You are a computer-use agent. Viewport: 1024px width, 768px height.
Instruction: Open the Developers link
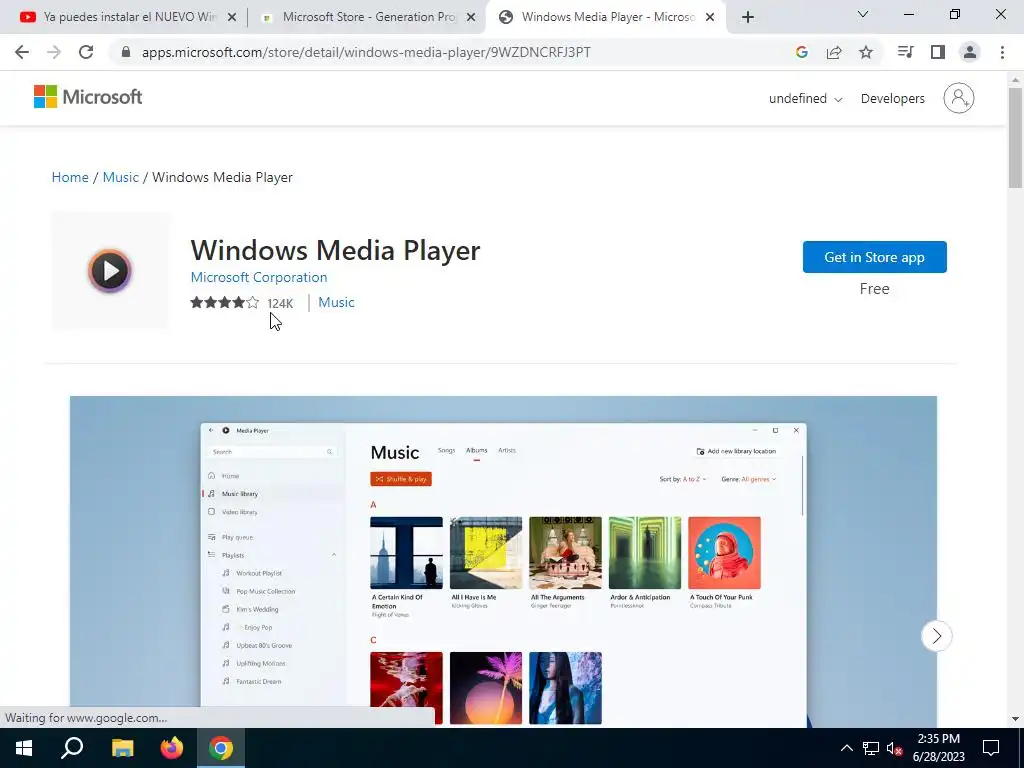coord(892,99)
